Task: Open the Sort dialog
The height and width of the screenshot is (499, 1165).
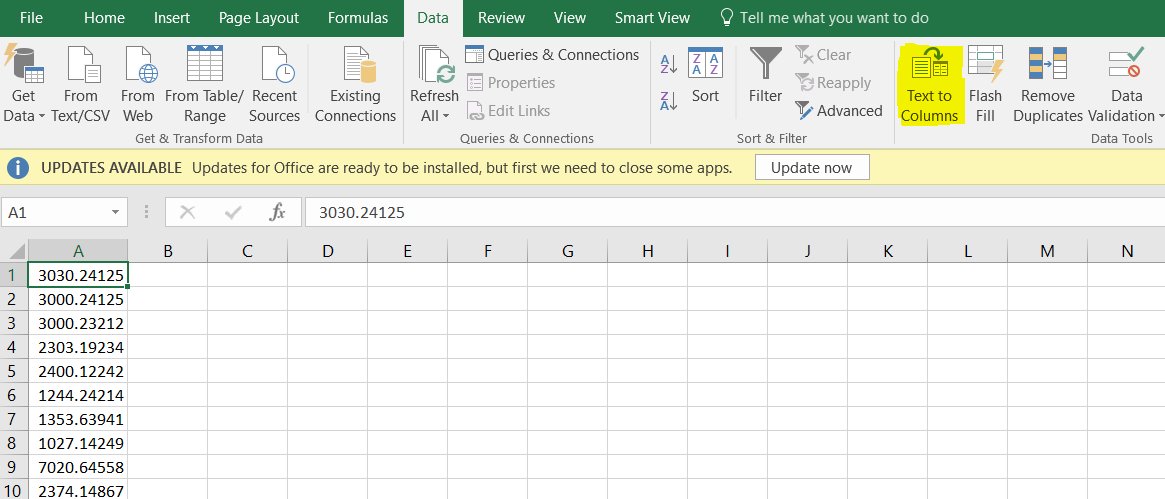Action: pos(705,75)
